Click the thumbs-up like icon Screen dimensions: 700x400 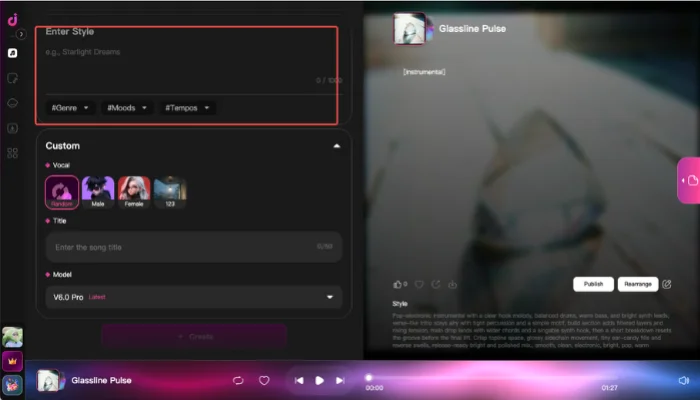pyautogui.click(x=397, y=284)
